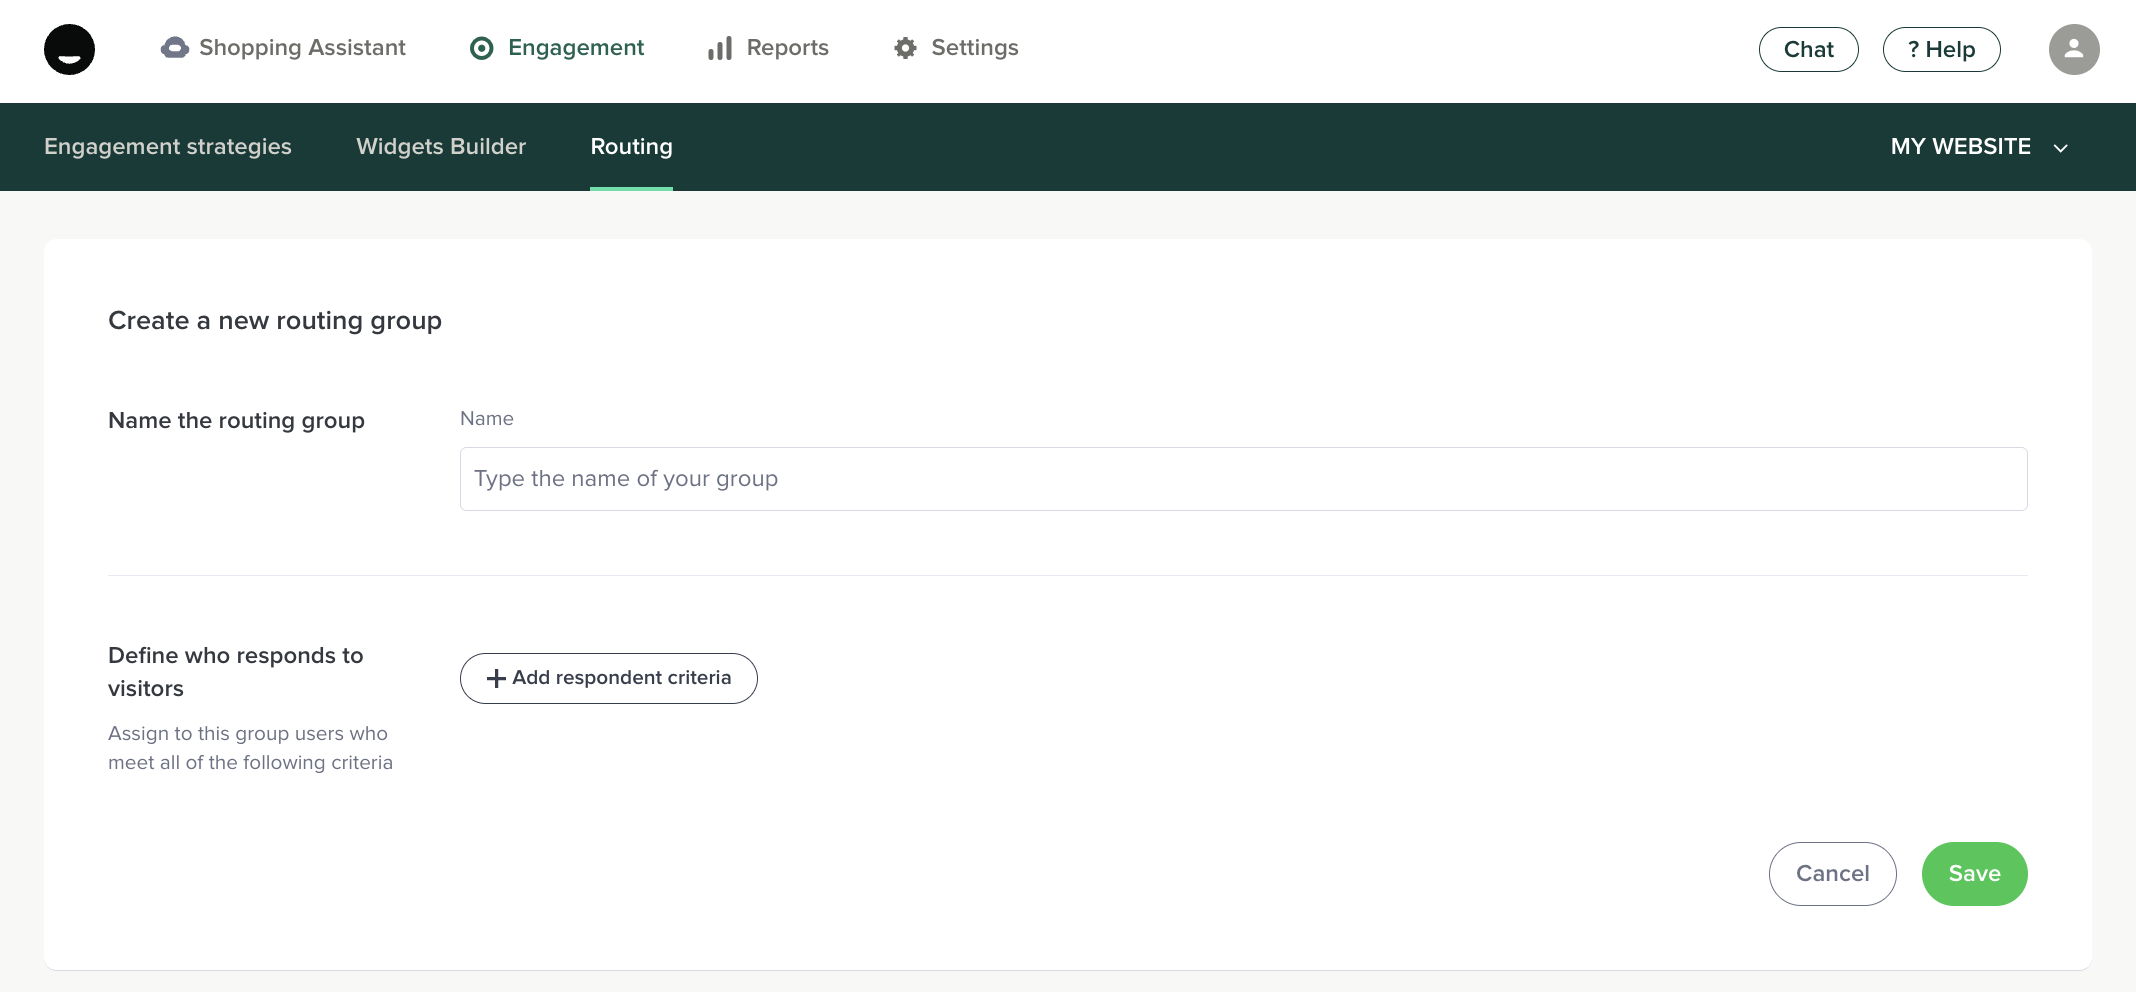Save the new routing group
This screenshot has height=992, width=2136.
pyautogui.click(x=1974, y=874)
